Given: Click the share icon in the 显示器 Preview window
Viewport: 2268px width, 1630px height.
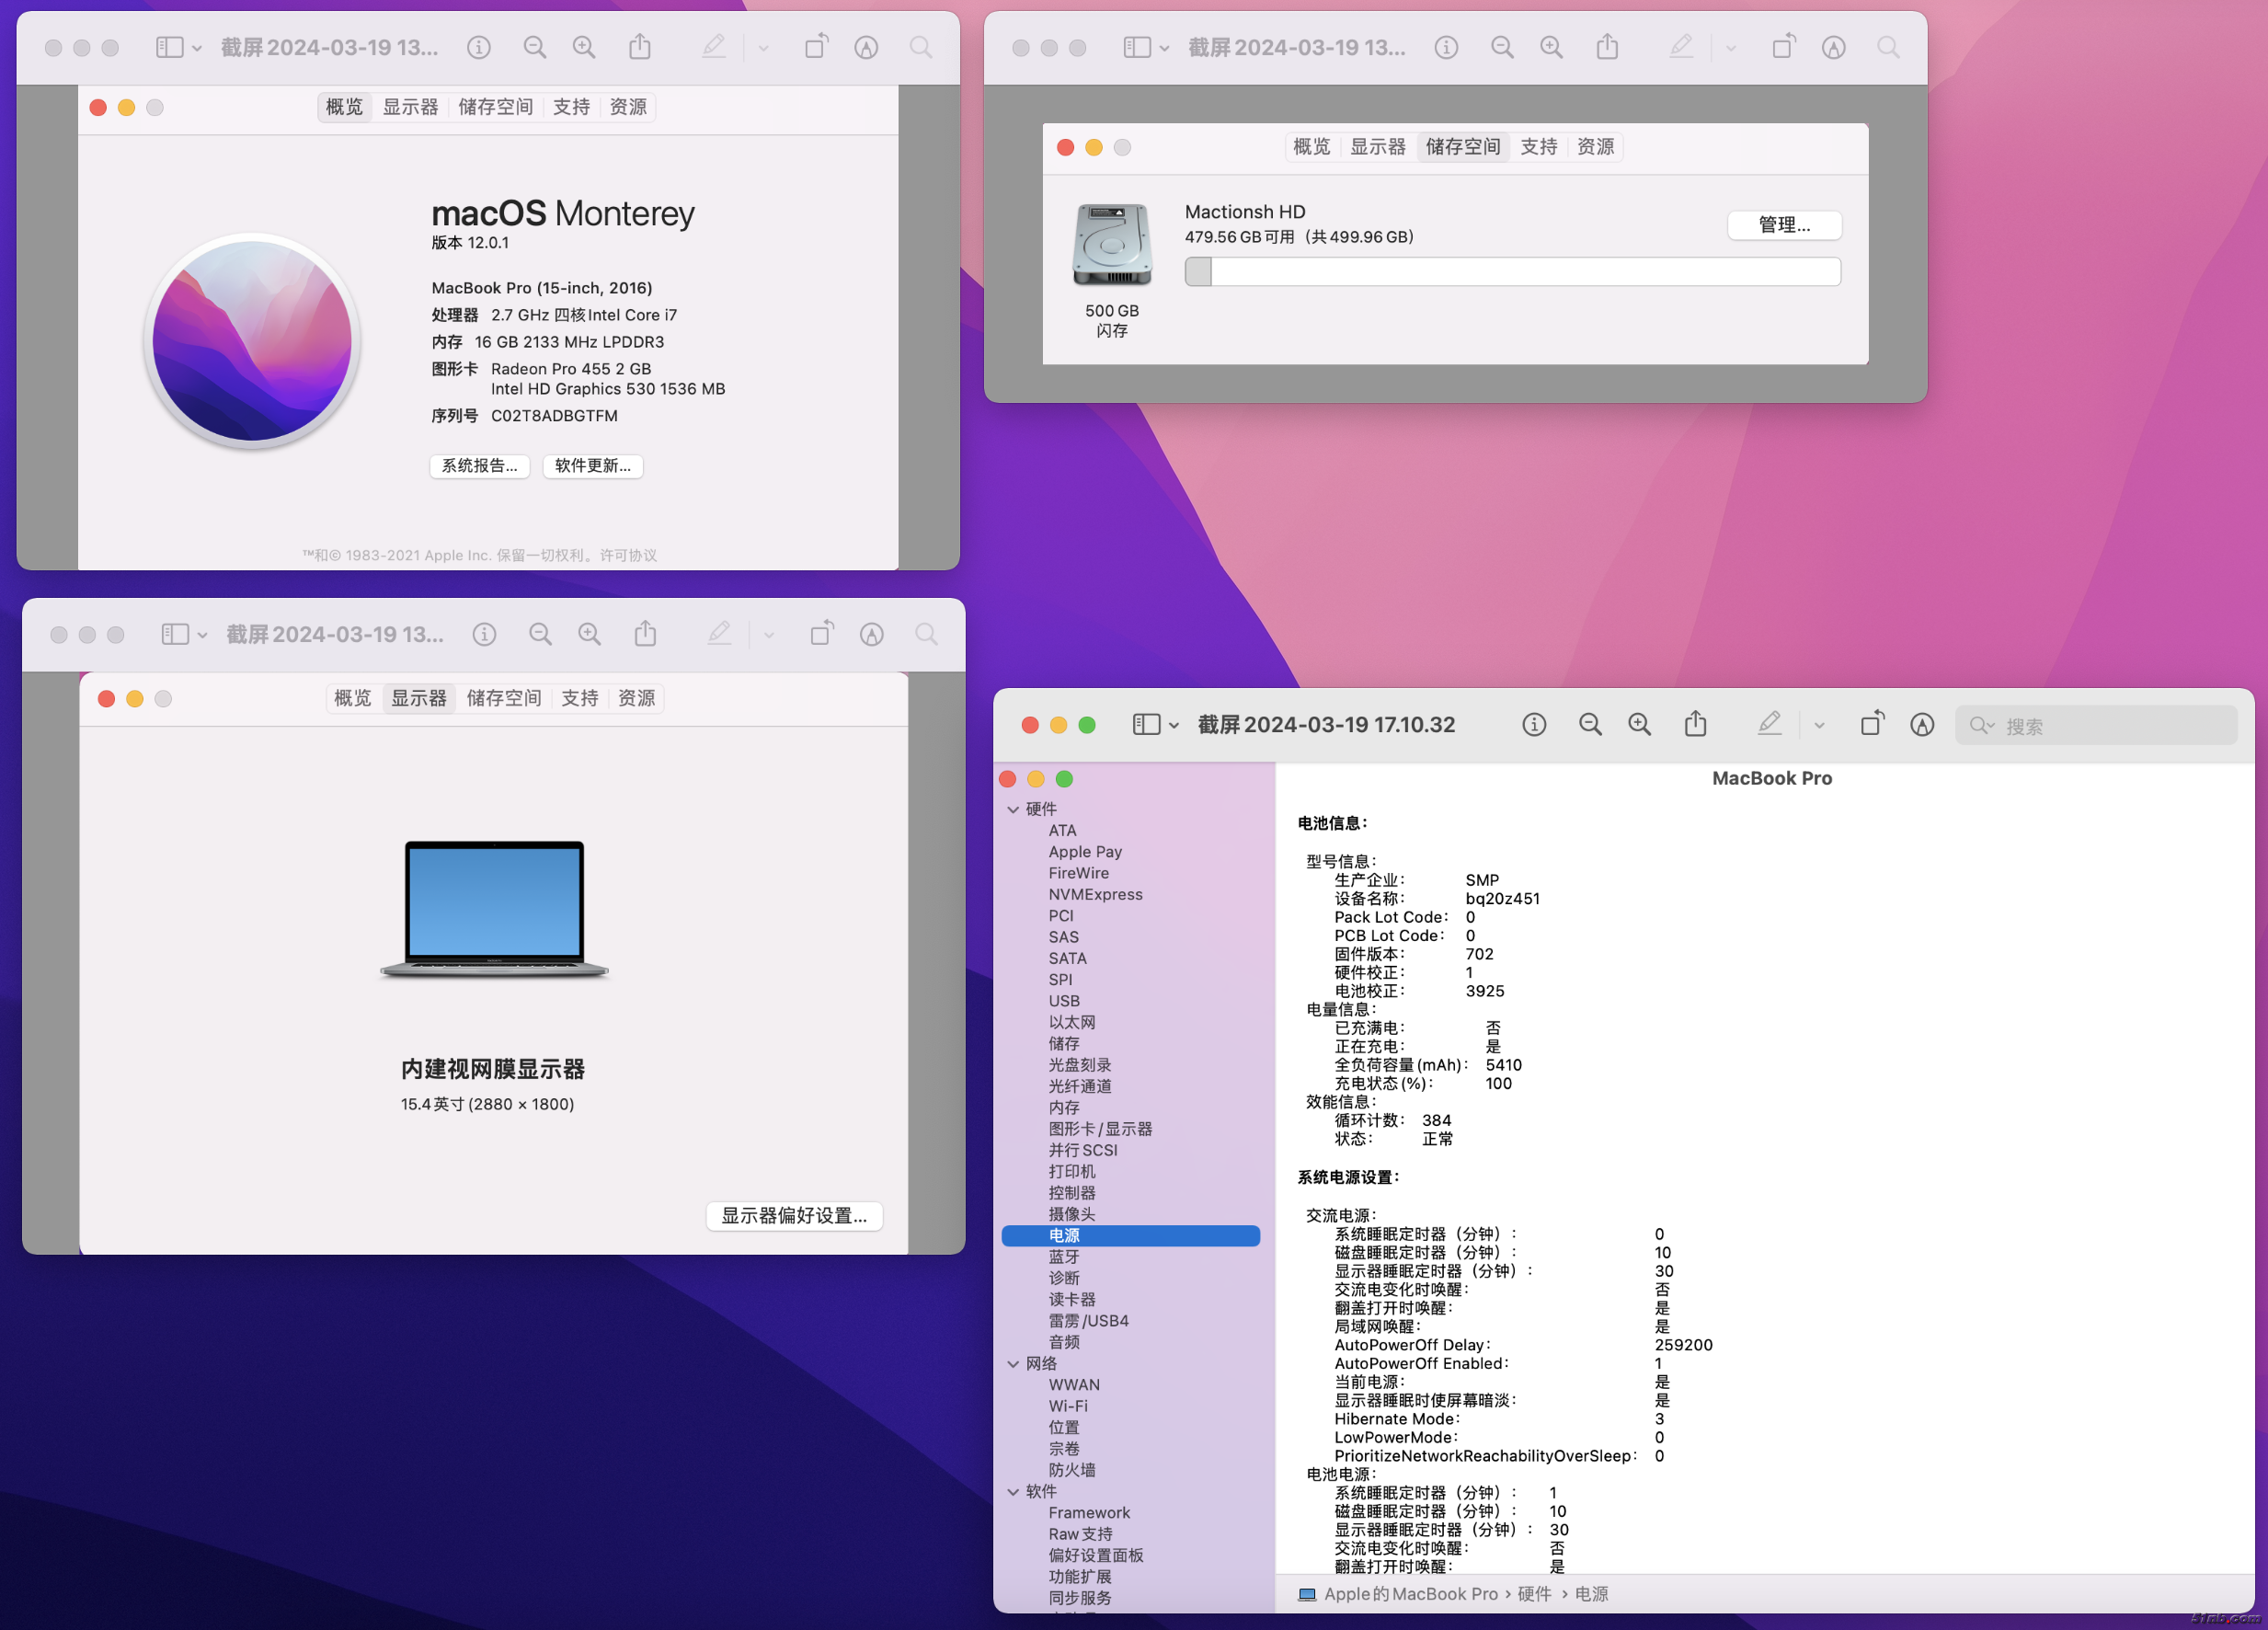Looking at the screenshot, I should click(x=645, y=633).
